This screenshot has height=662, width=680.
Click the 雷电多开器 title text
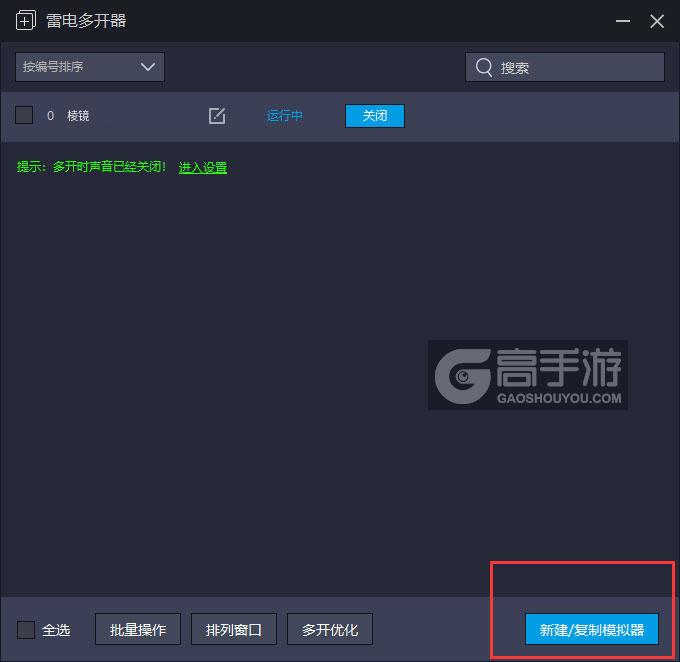point(86,20)
